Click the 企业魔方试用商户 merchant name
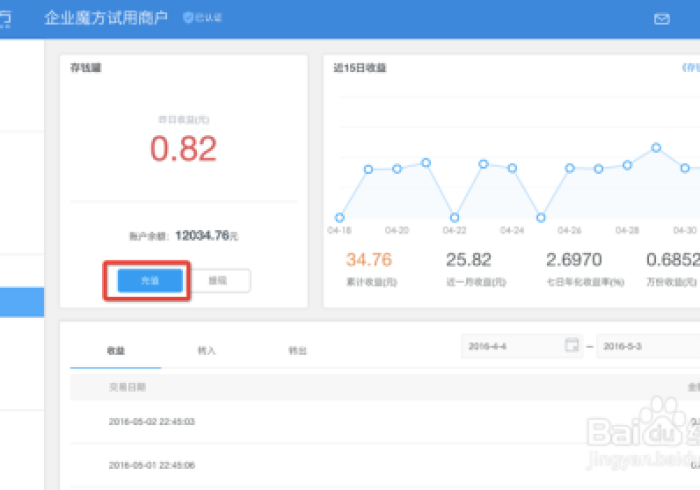Viewport: 700px width, 490px height. click(x=106, y=19)
